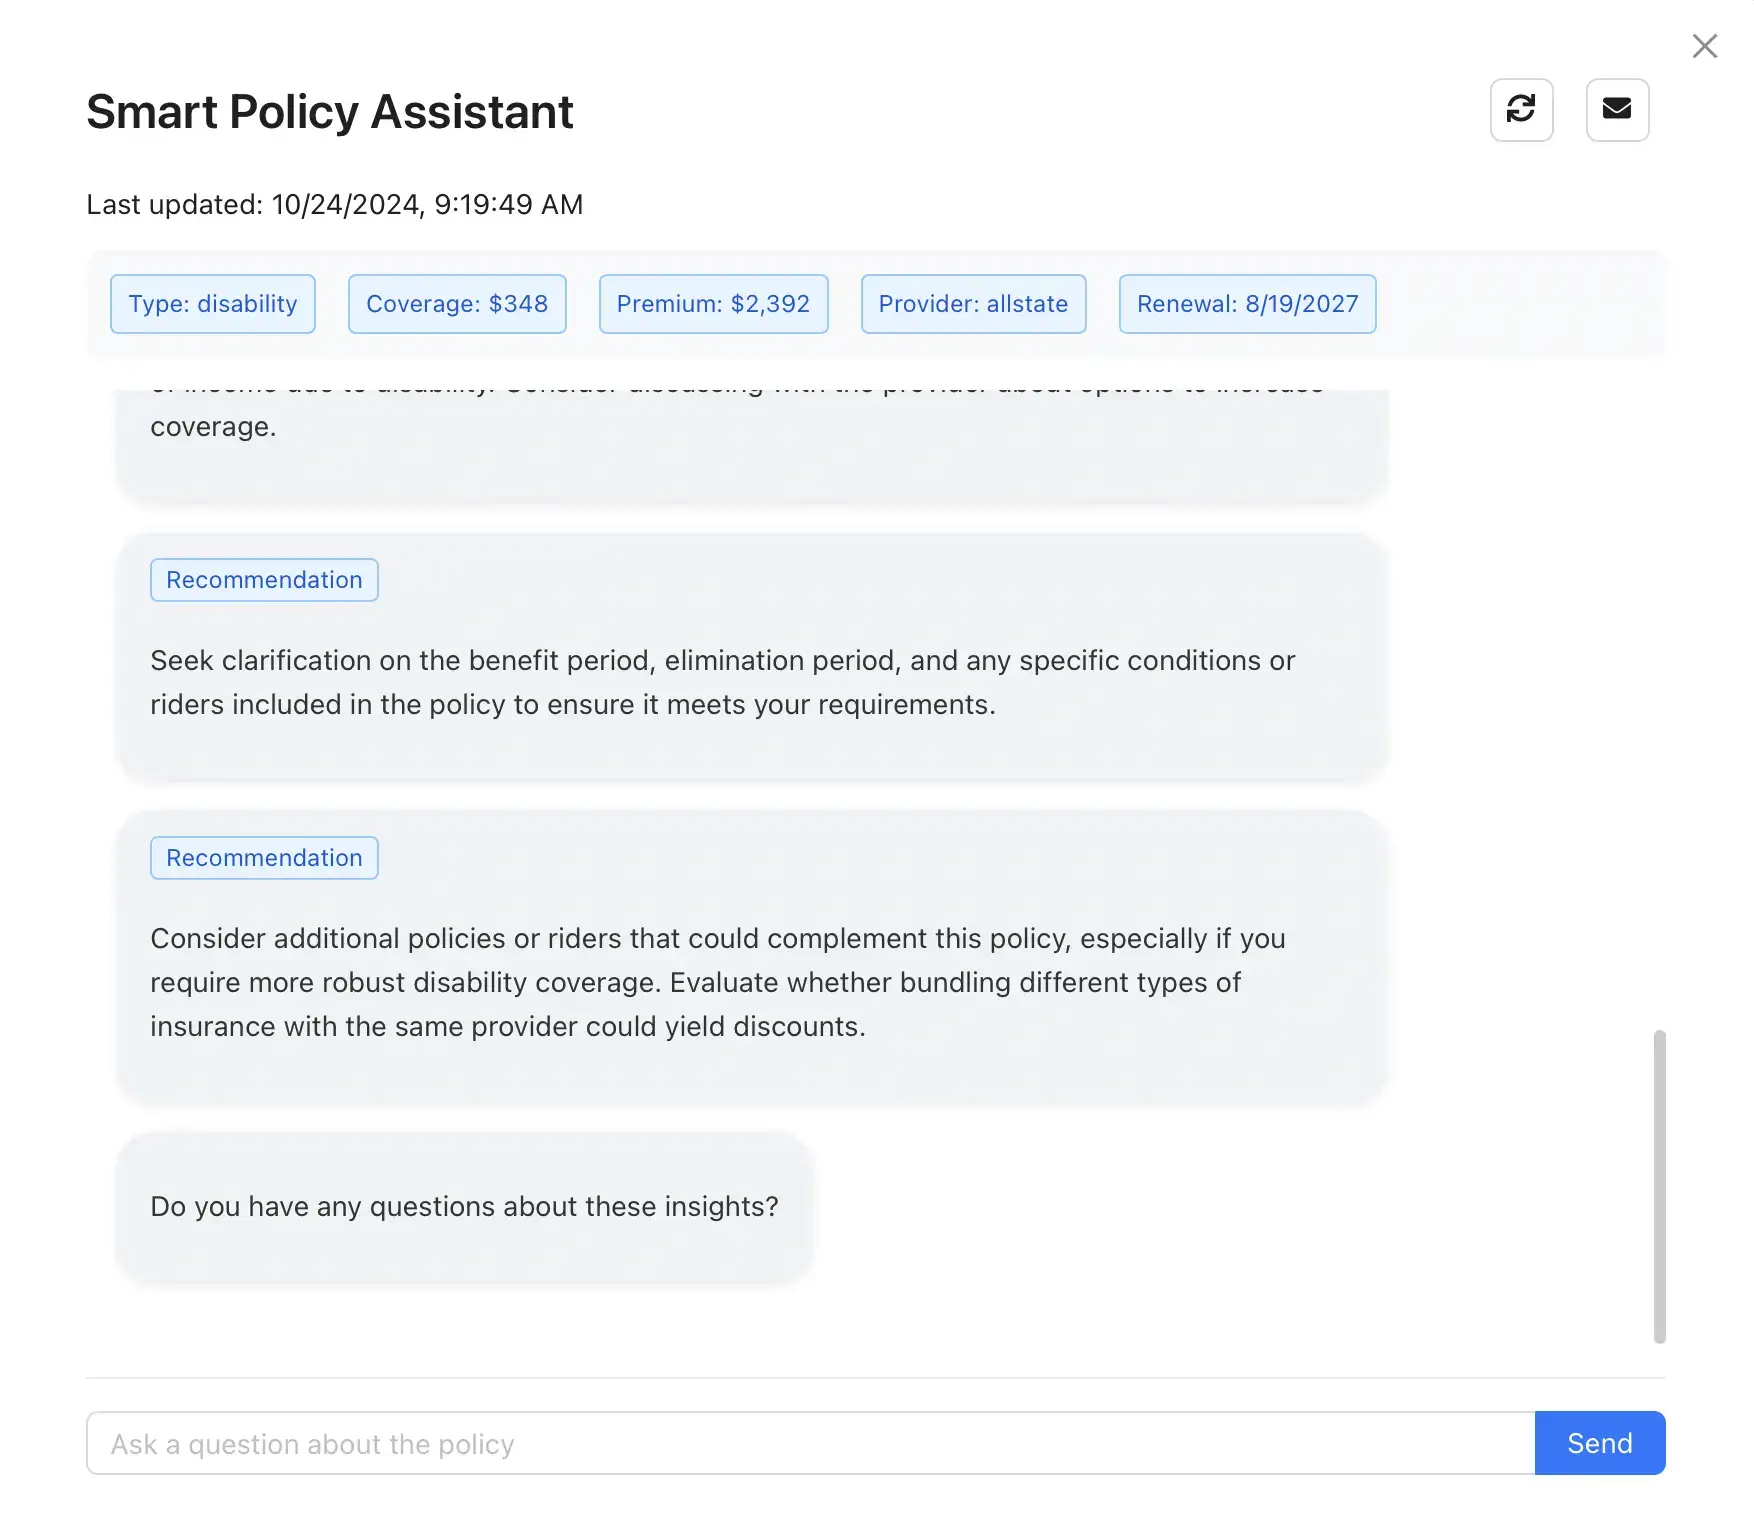Screen dimensions: 1754x1530
Task: Select the Renewal: 8/19/2027 chip
Action: click(x=1246, y=304)
